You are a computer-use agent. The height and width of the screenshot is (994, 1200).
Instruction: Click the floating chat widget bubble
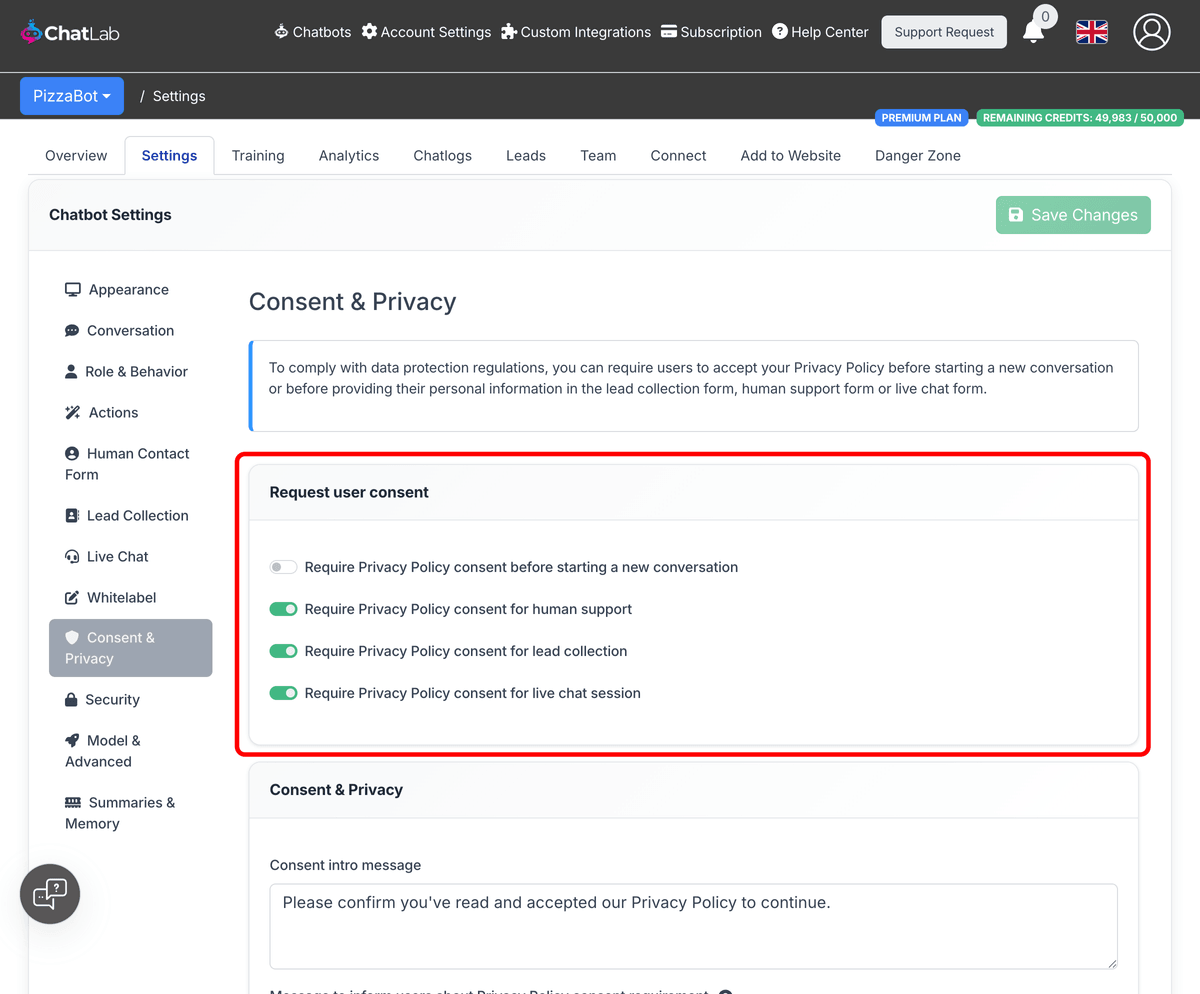(49, 893)
